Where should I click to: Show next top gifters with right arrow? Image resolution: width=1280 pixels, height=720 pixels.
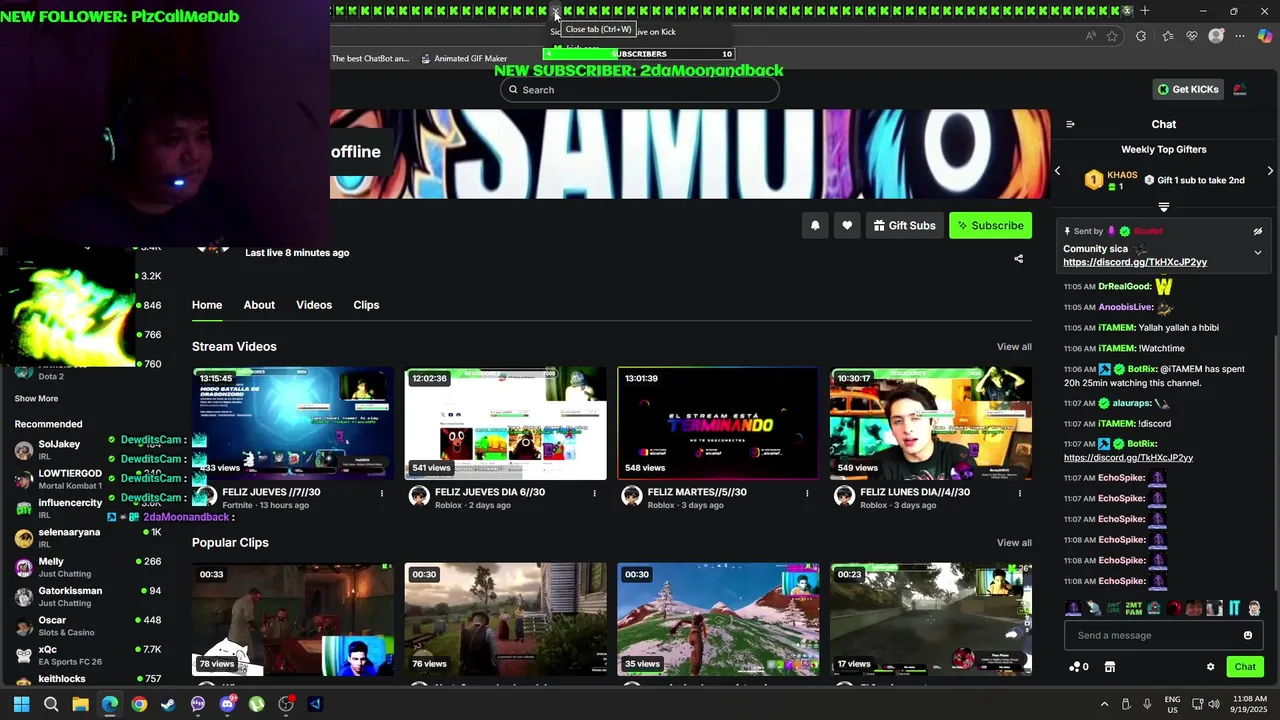(x=1270, y=171)
